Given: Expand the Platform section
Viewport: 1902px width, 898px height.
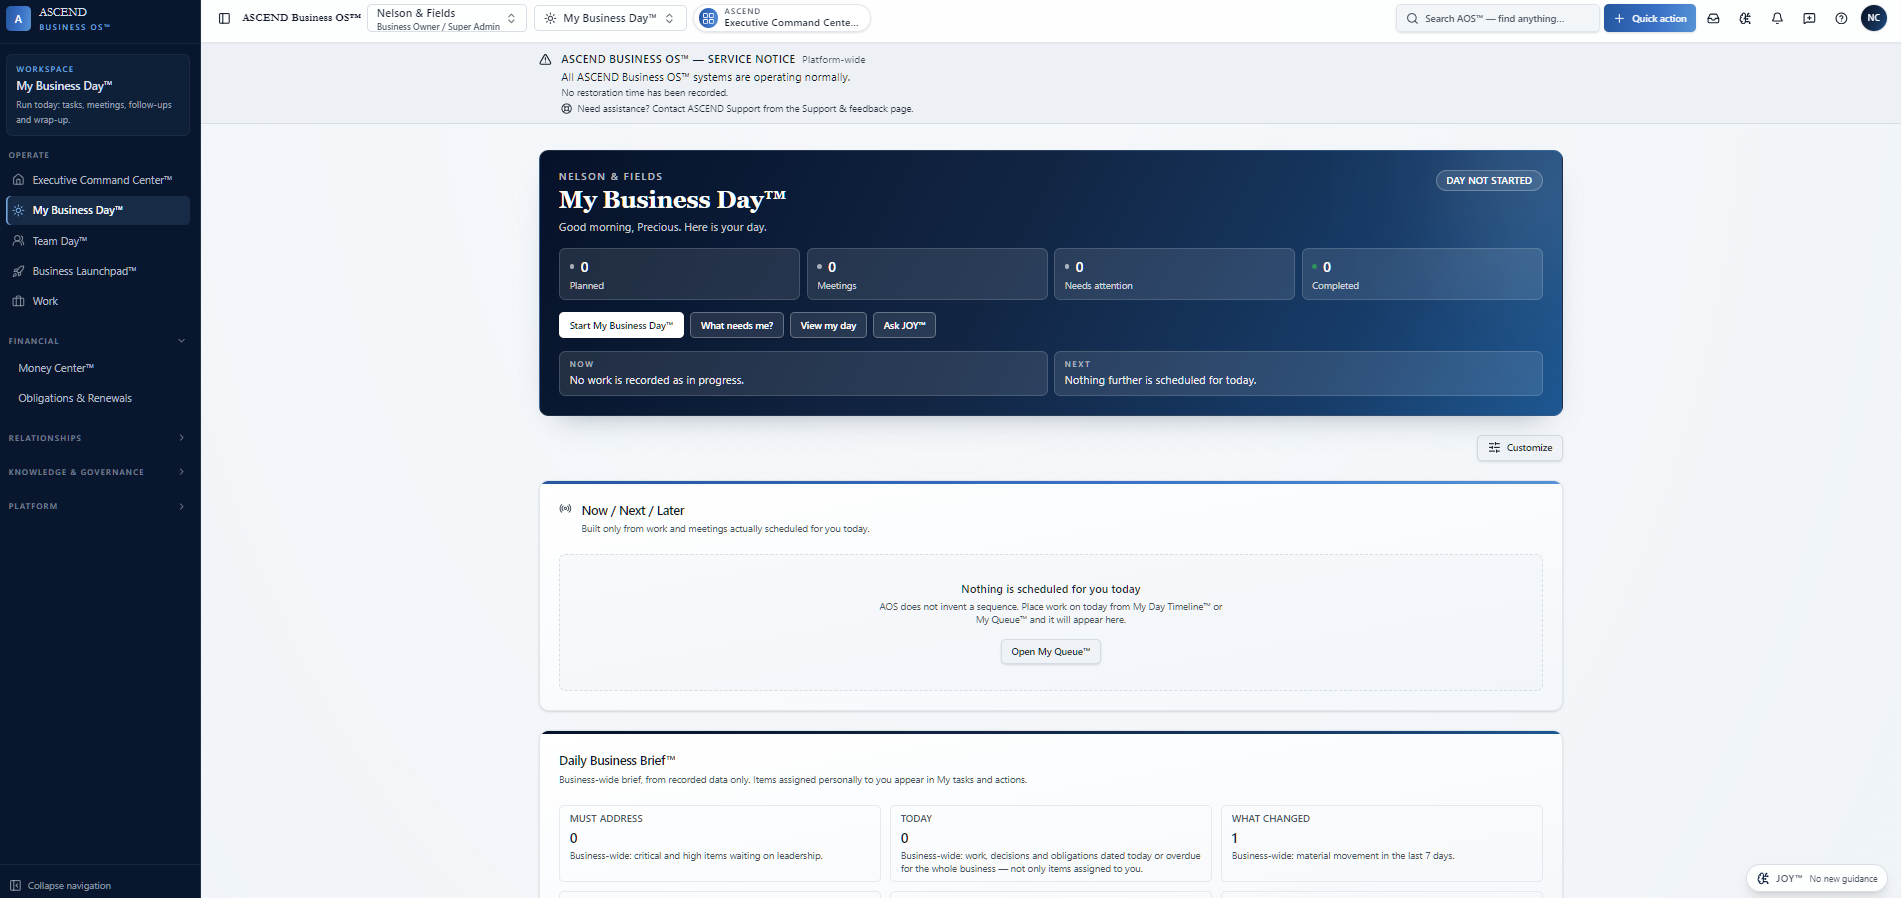Looking at the screenshot, I should coord(98,506).
